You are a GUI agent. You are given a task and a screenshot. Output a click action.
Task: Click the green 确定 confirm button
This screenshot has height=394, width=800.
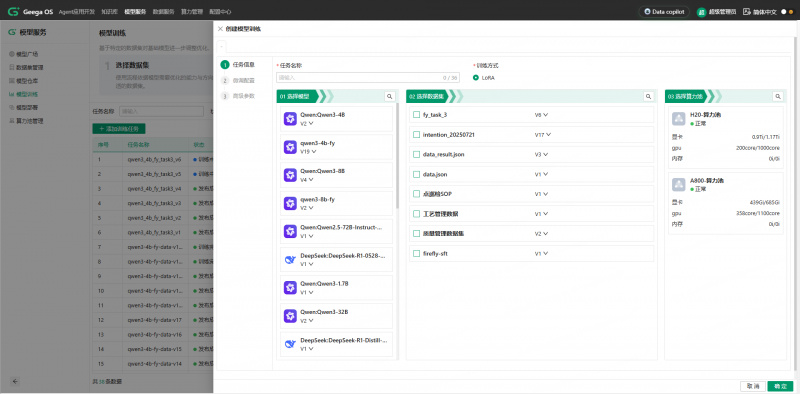780,386
